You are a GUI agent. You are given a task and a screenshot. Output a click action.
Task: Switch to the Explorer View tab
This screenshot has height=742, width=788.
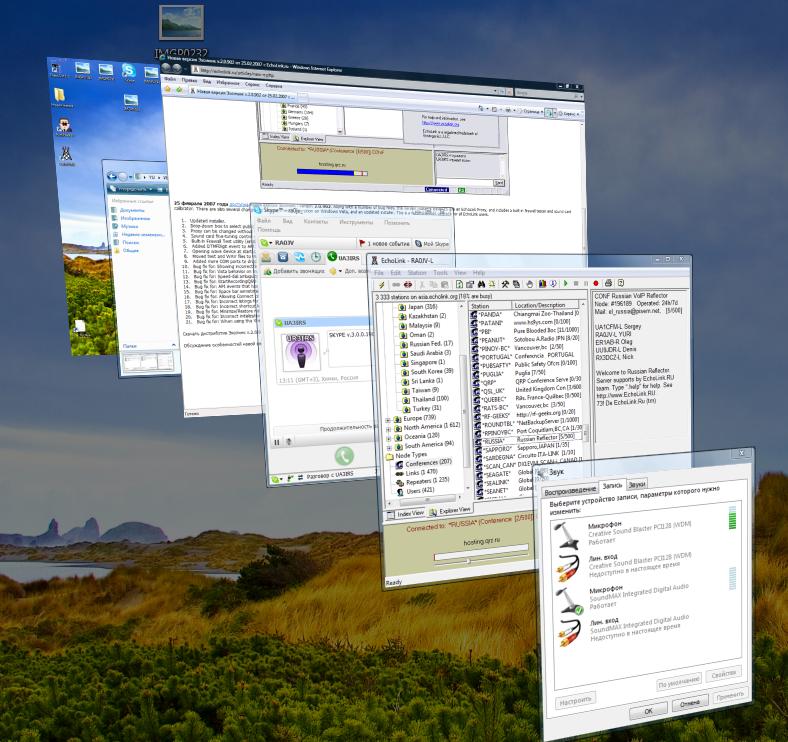point(450,511)
